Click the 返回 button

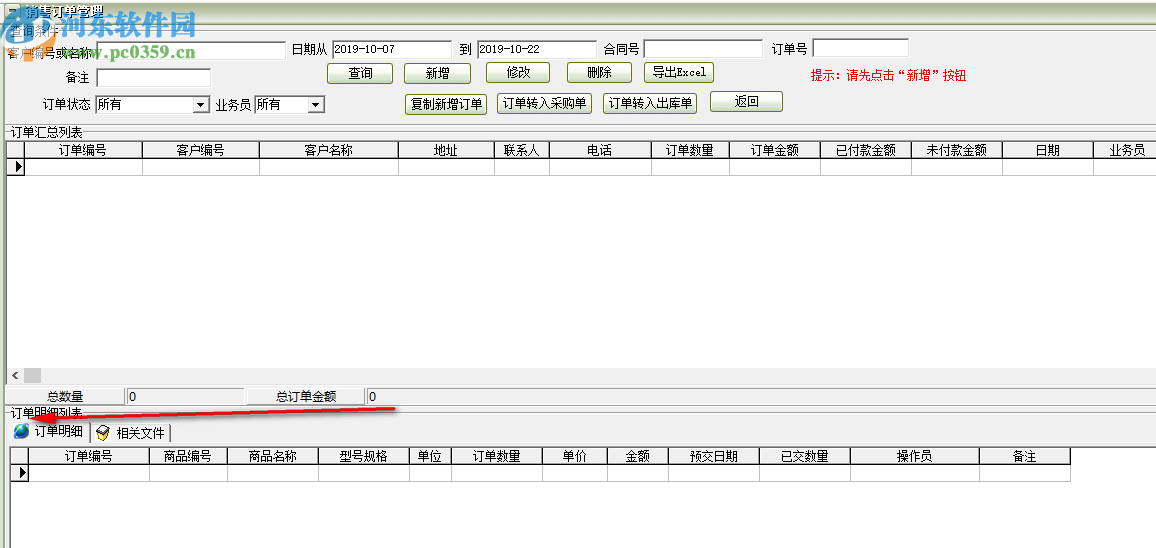pyautogui.click(x=746, y=102)
